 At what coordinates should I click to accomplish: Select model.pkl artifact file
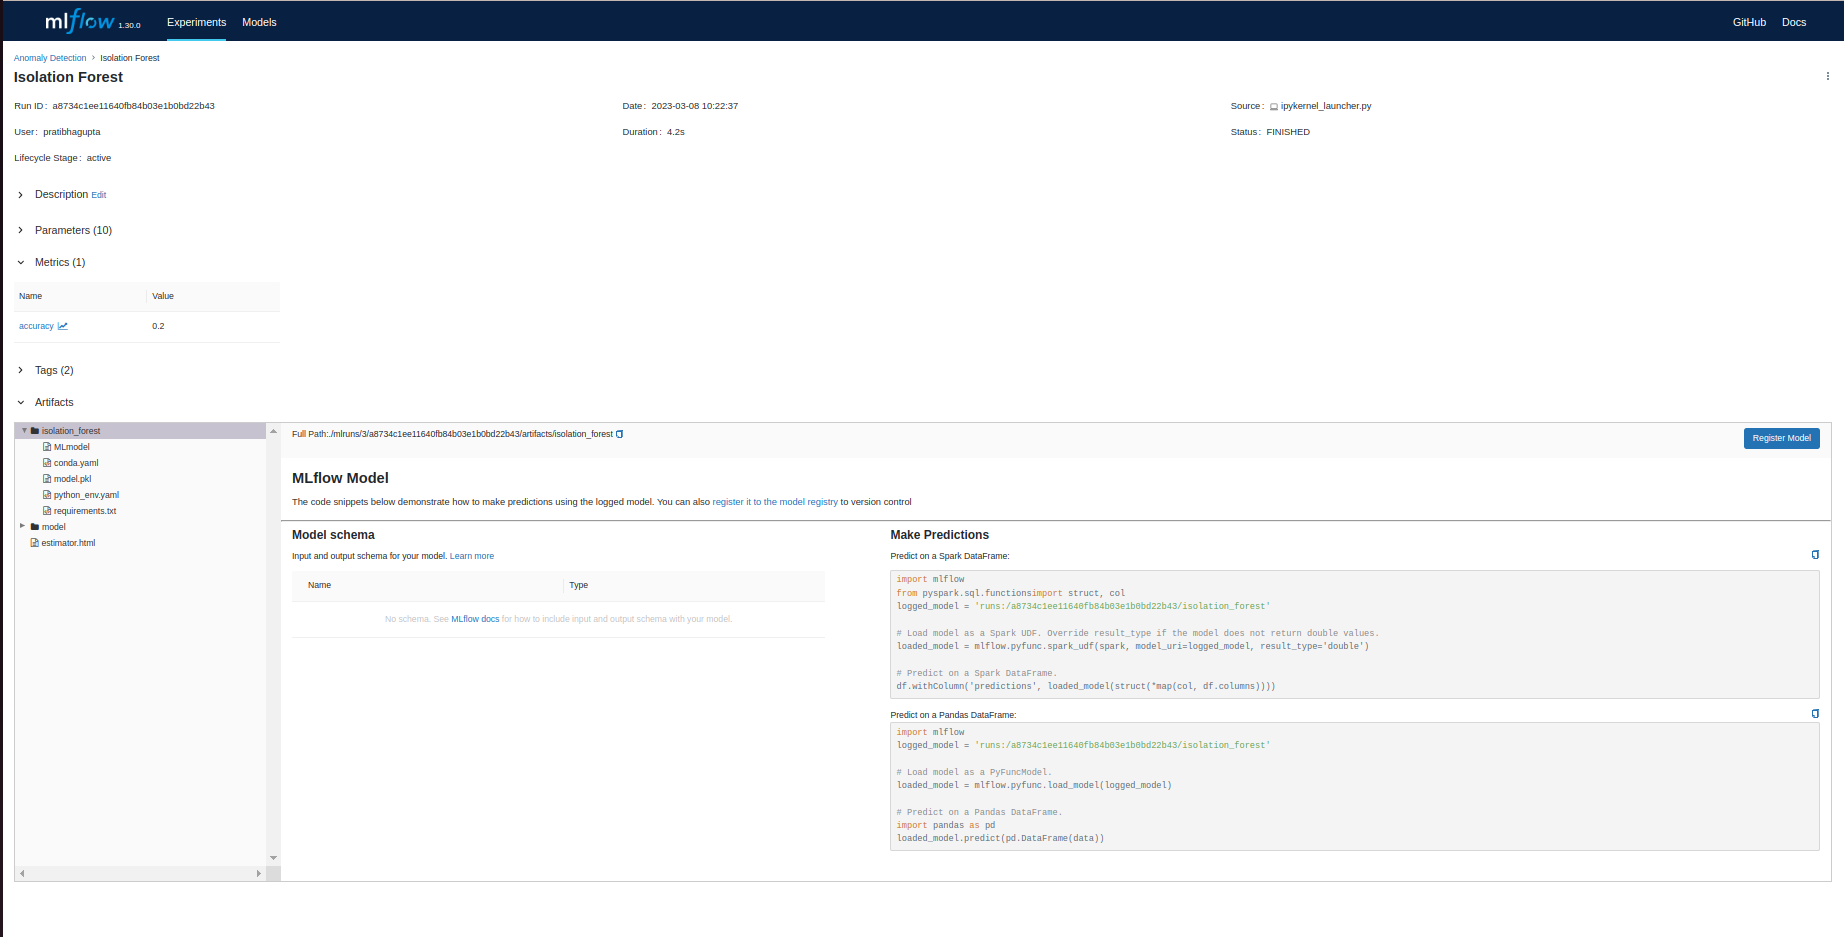coord(72,479)
